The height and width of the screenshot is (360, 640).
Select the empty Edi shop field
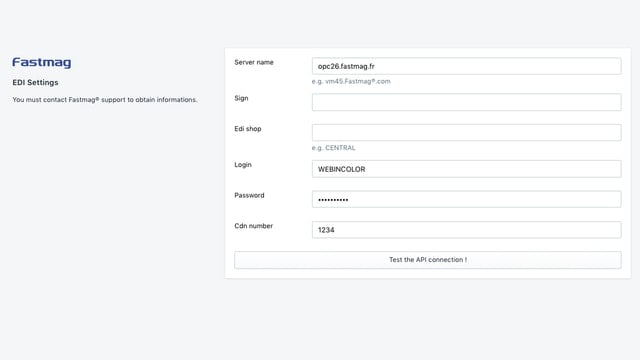tap(467, 133)
